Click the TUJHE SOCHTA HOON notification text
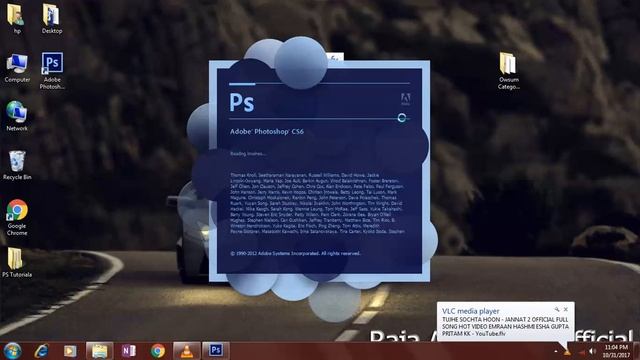640x360 pixels. coord(505,327)
